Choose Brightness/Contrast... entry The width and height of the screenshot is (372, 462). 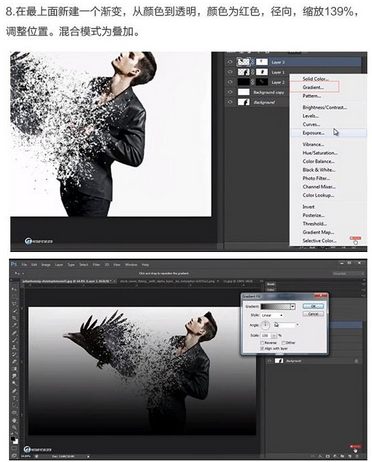point(325,107)
